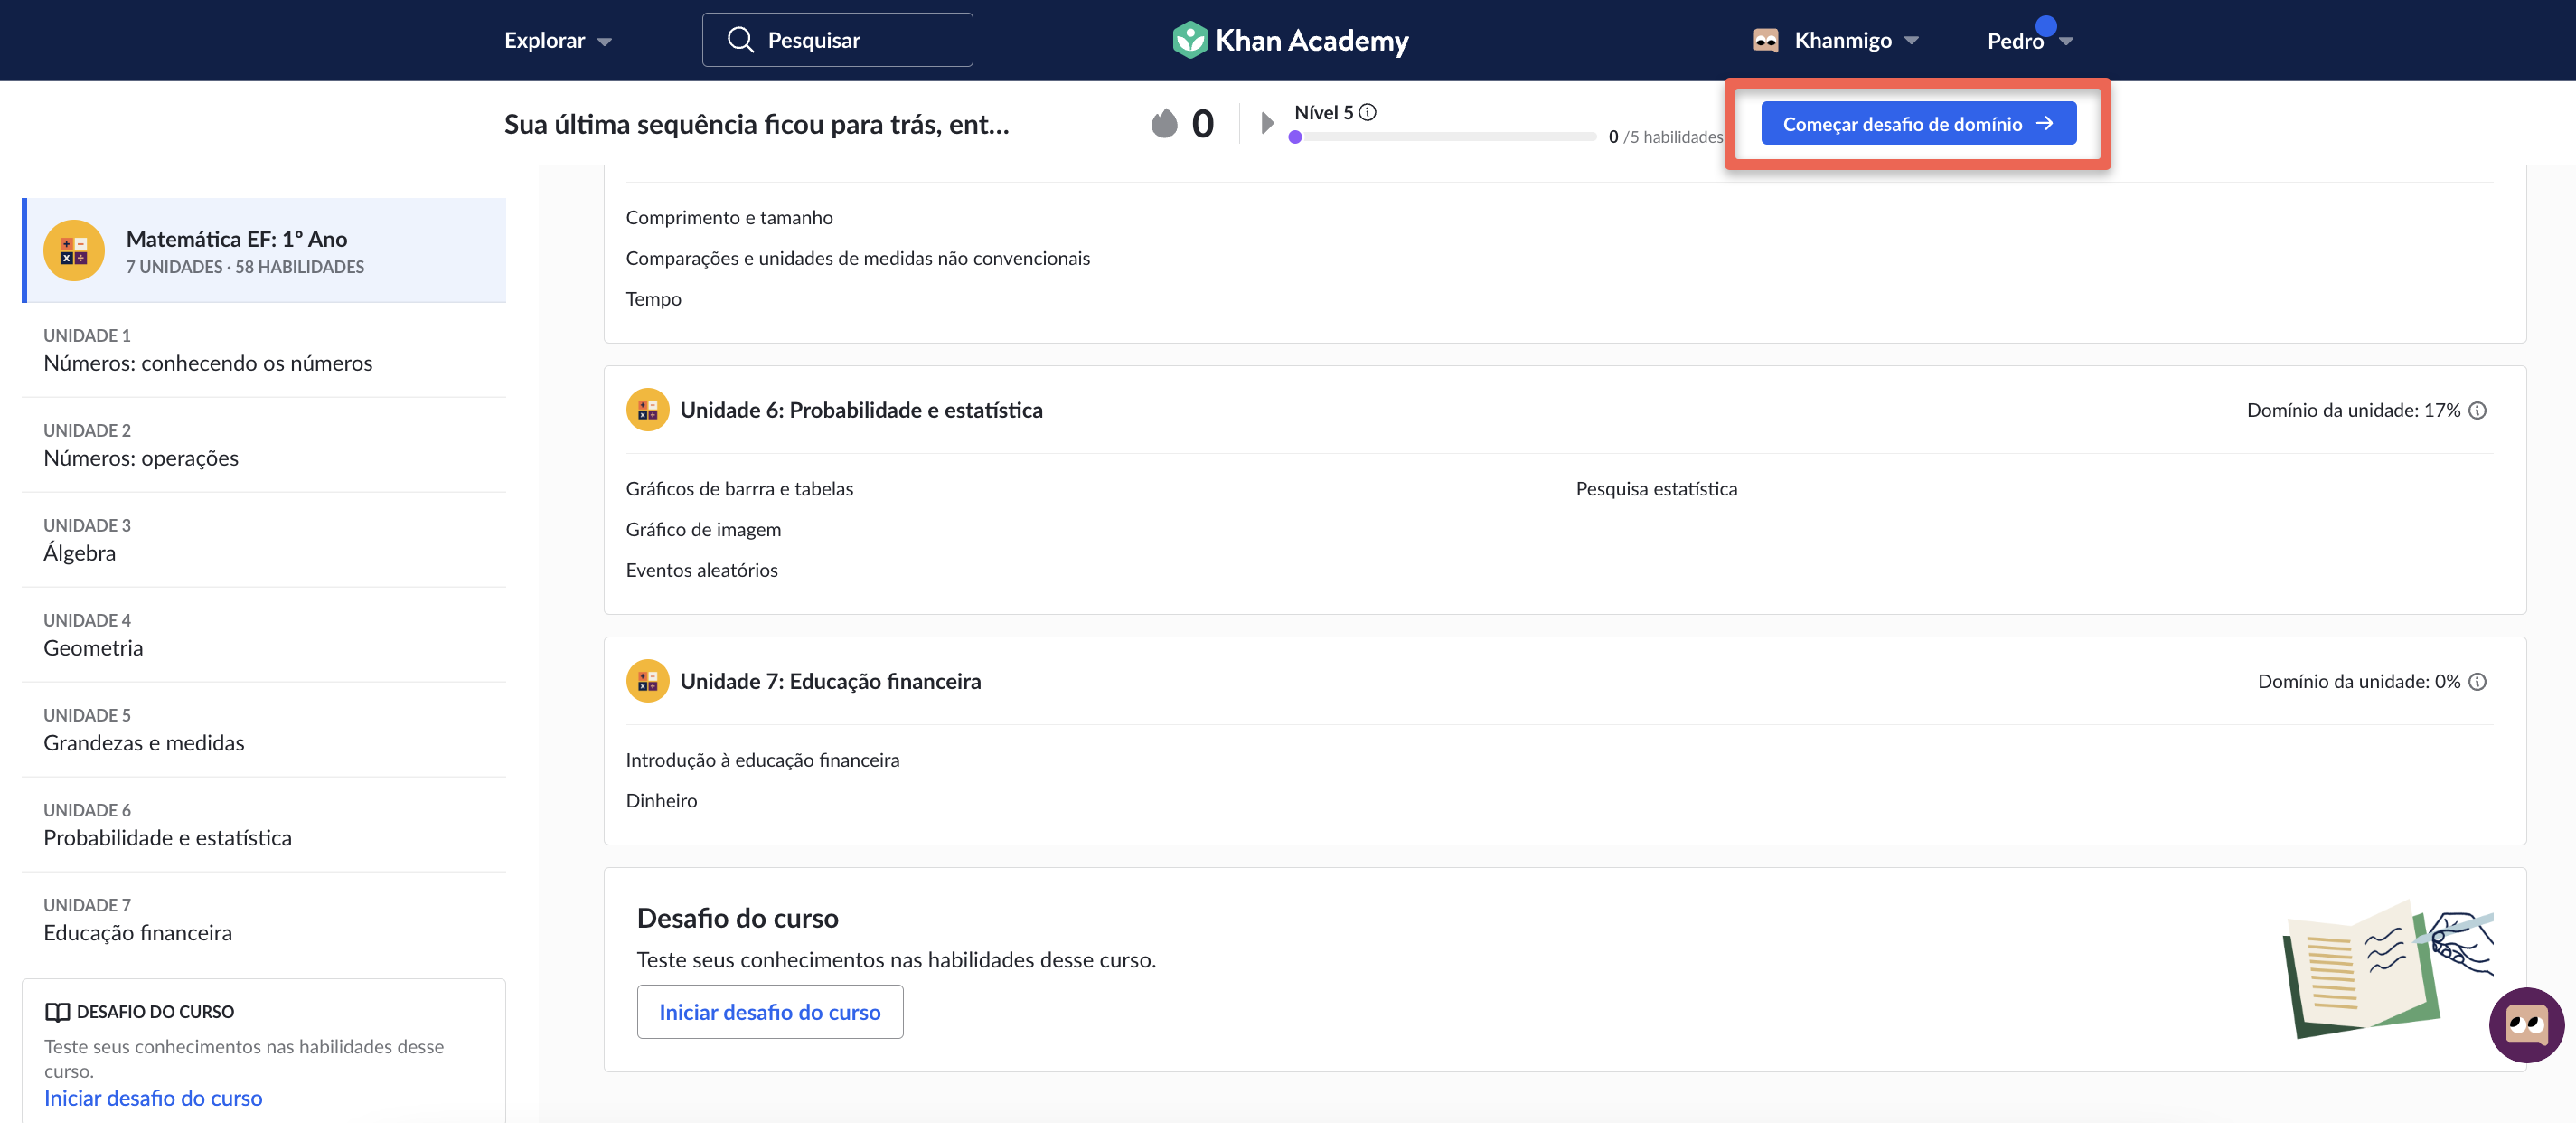Open the Tempo lesson
Image resolution: width=2576 pixels, height=1123 pixels.
click(653, 299)
